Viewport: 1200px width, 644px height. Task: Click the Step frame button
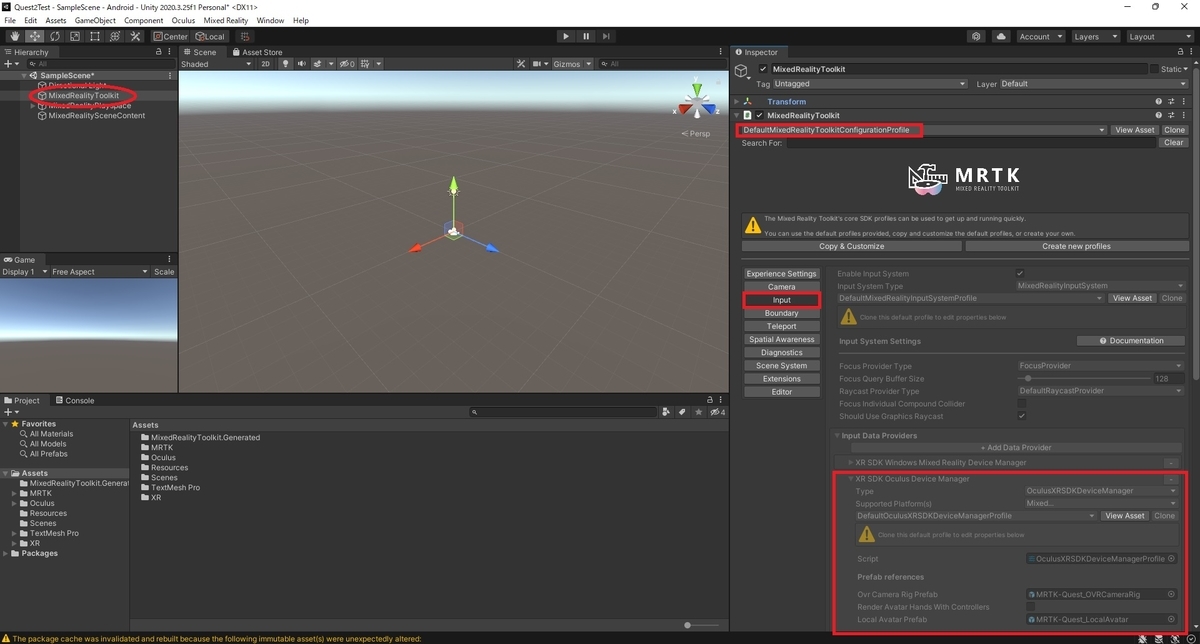click(608, 36)
